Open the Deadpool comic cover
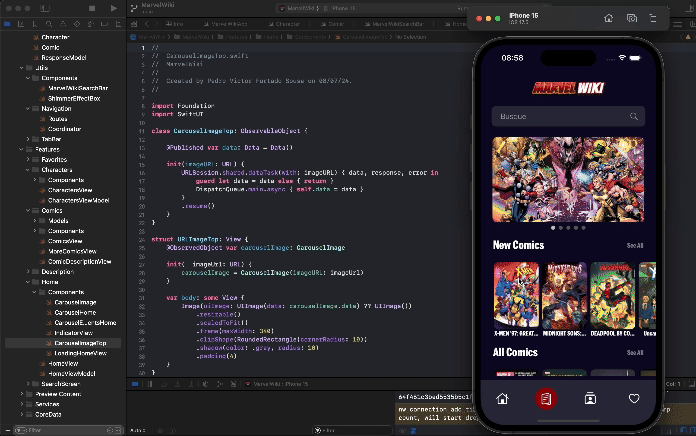This screenshot has width=696, height=436. [x=613, y=295]
